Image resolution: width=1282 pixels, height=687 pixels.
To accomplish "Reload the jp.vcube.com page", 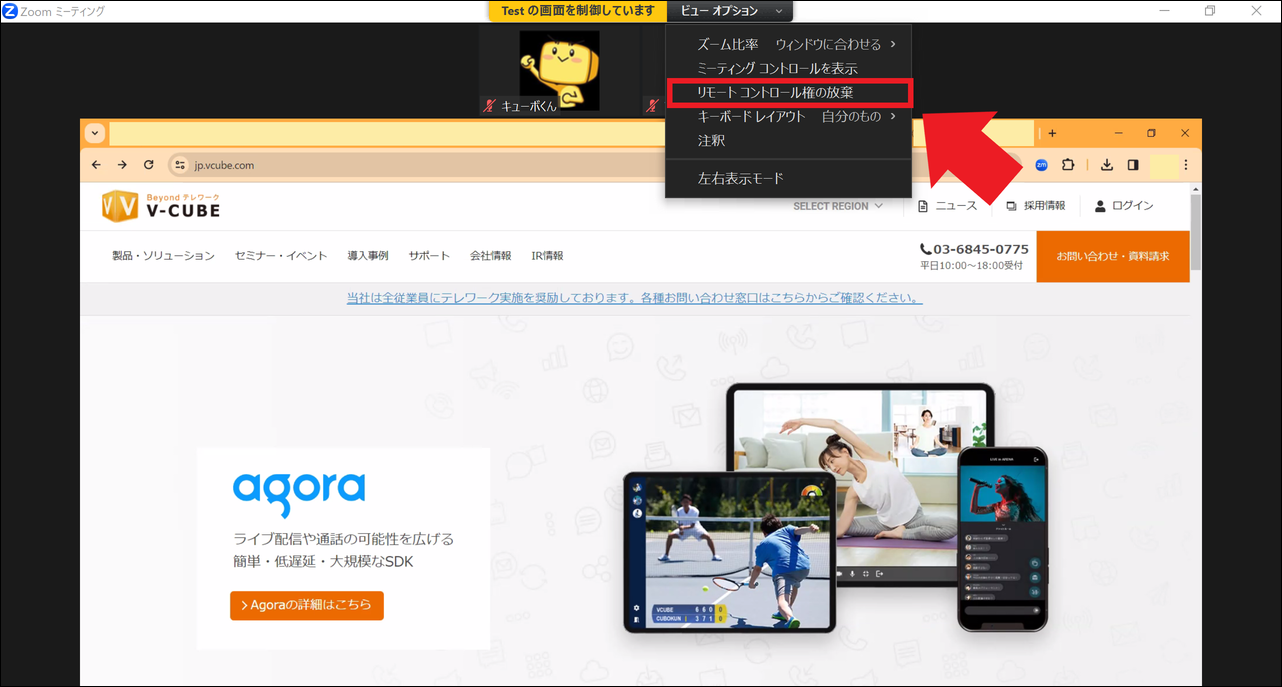I will [x=149, y=165].
